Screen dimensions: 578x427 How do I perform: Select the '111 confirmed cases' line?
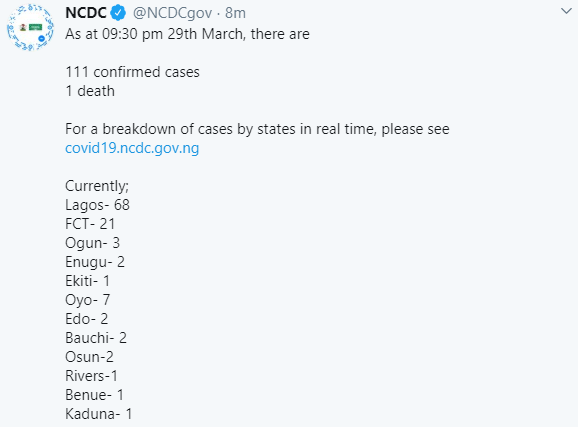pyautogui.click(x=132, y=72)
